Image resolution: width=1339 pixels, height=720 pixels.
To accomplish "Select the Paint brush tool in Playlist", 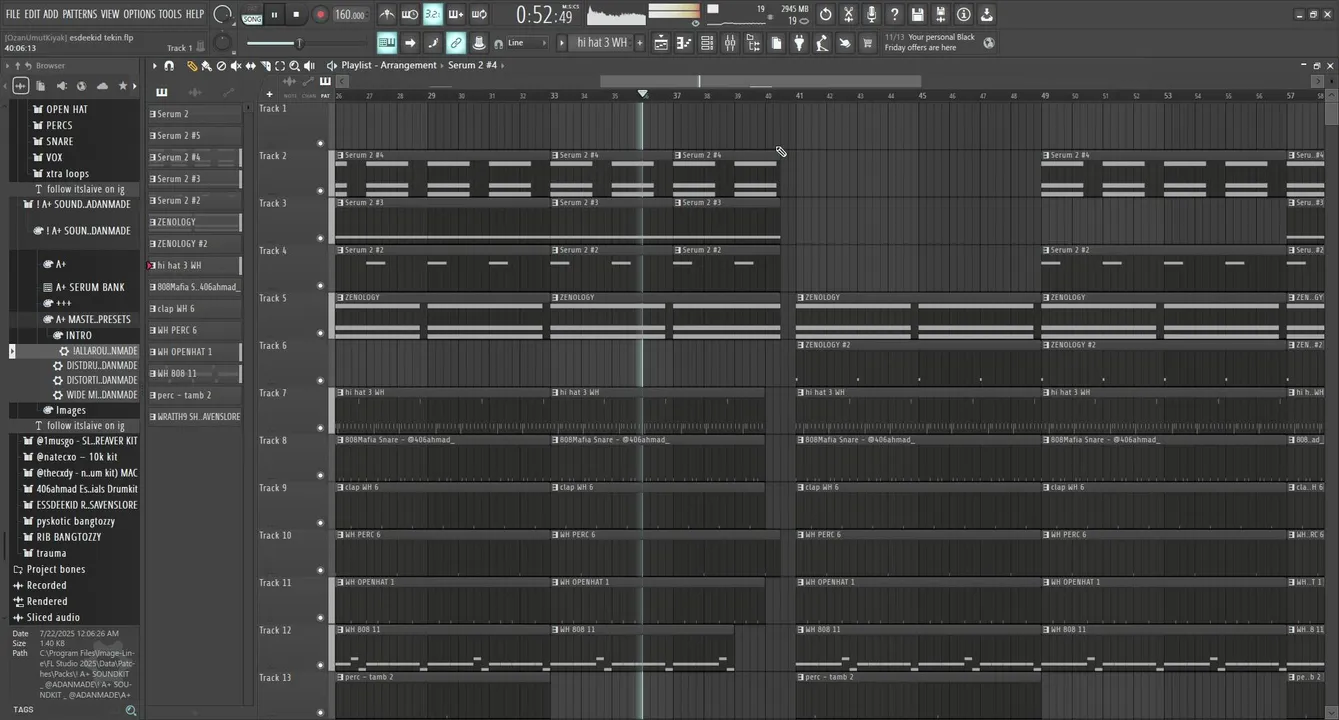I will 206,66.
